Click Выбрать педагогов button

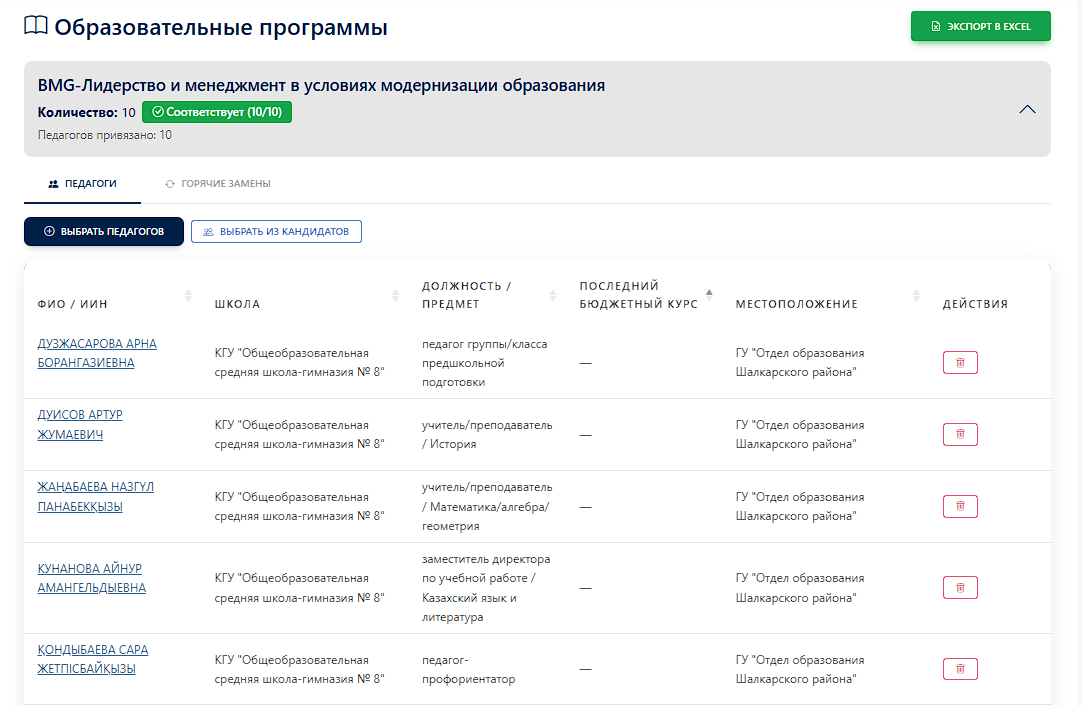pos(104,231)
